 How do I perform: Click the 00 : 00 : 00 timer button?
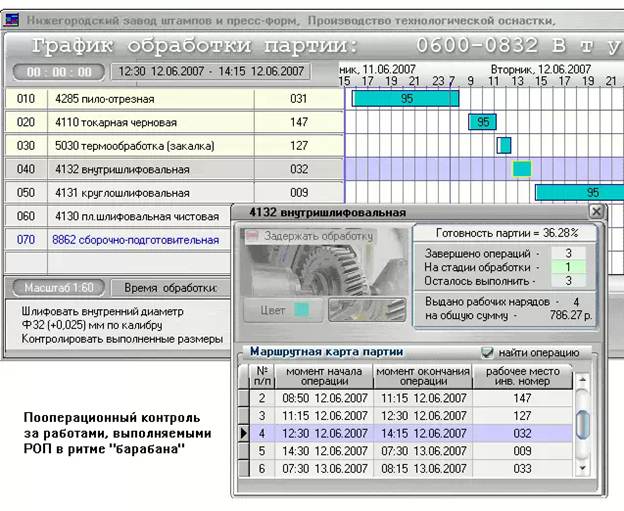coord(59,72)
